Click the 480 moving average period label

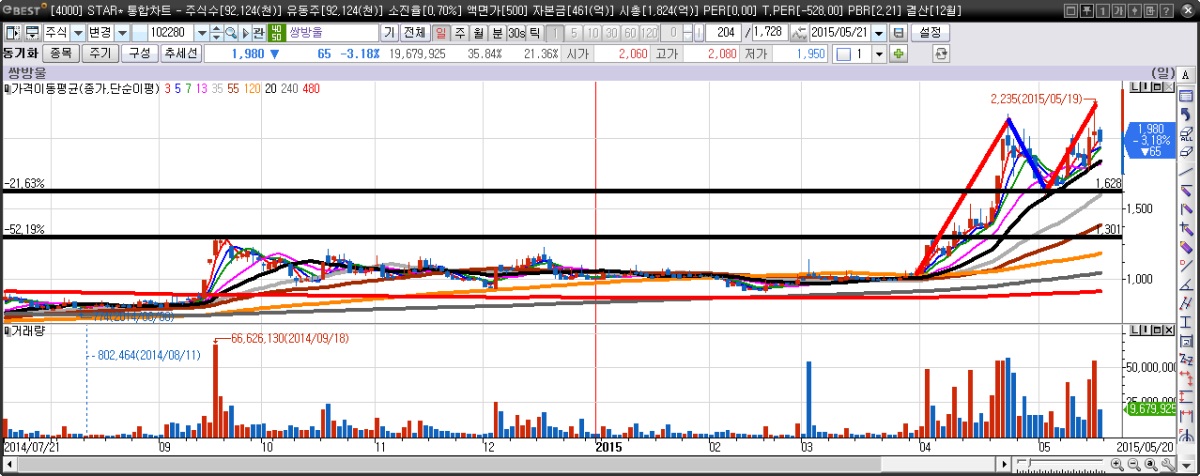click(311, 88)
